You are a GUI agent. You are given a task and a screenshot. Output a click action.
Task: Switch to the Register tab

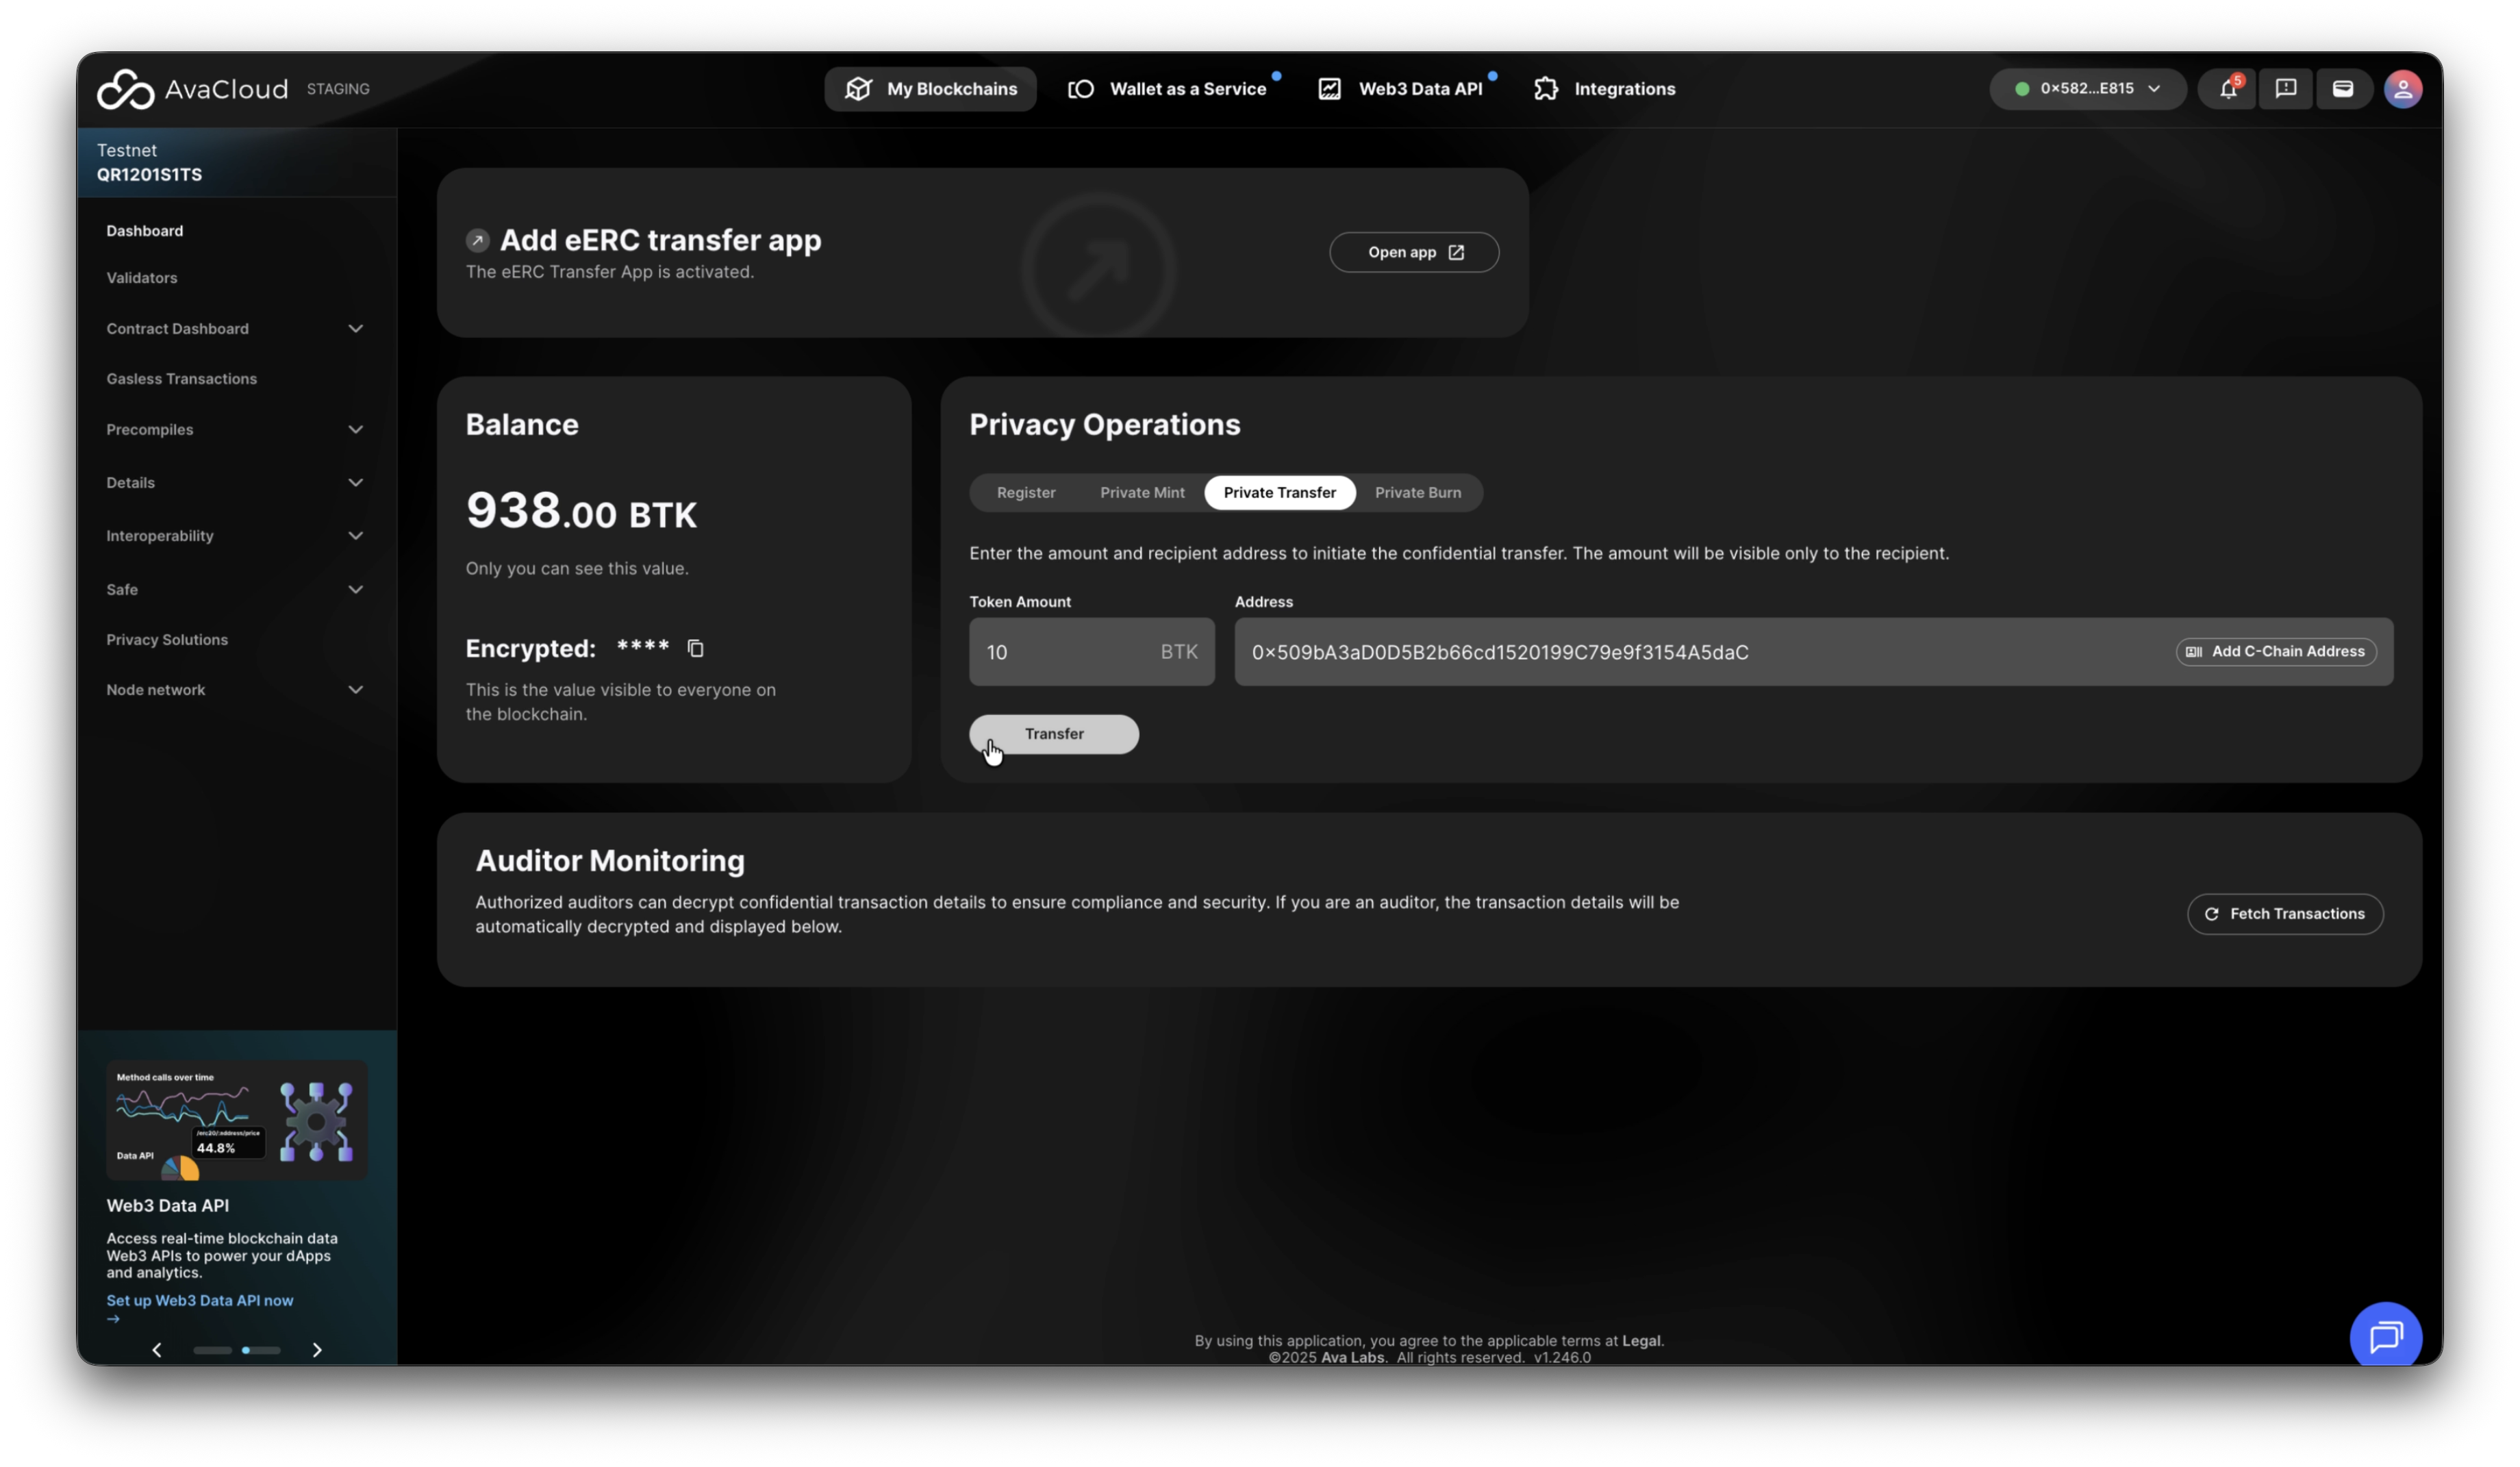tap(1025, 492)
